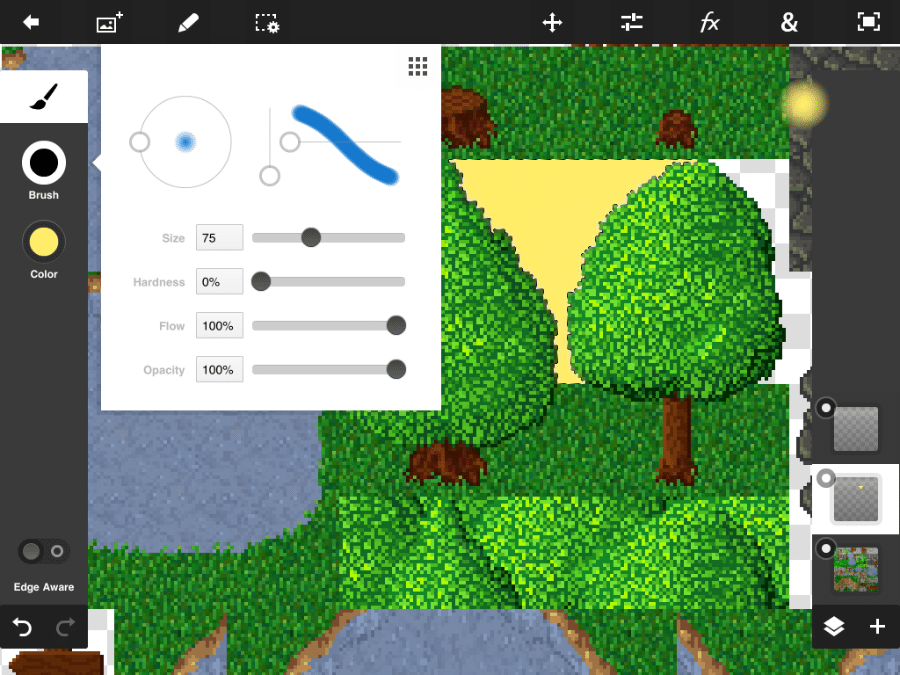Click the stroke preview lower handle
This screenshot has height=675, width=900.
point(270,176)
